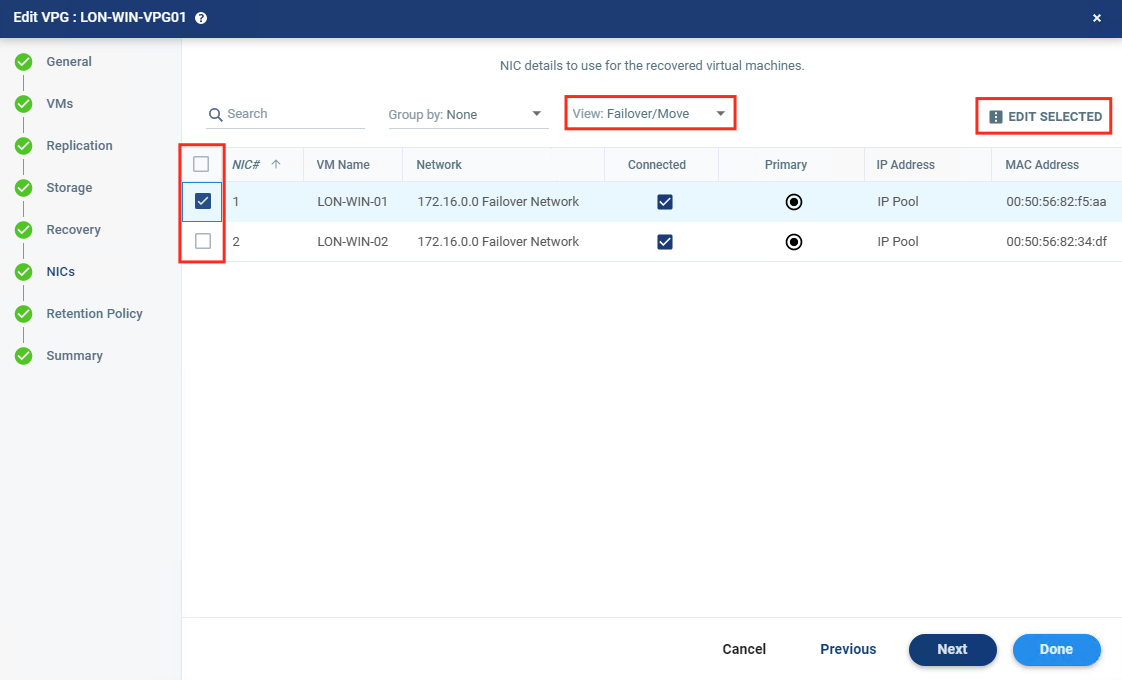Uncheck Connected for LON-WIN-02
The height and width of the screenshot is (680, 1122).
[665, 242]
